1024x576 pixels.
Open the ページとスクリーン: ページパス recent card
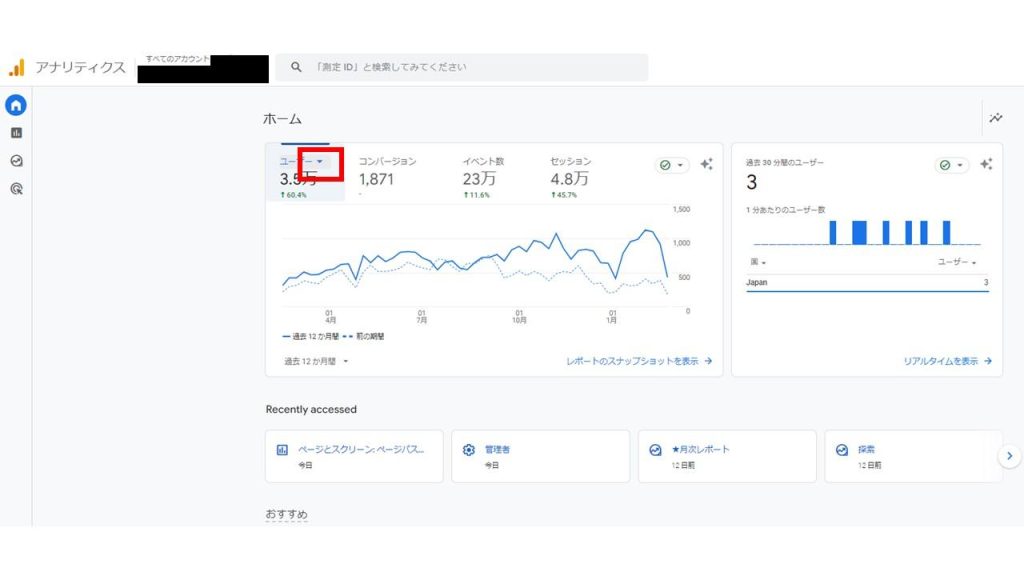point(354,456)
